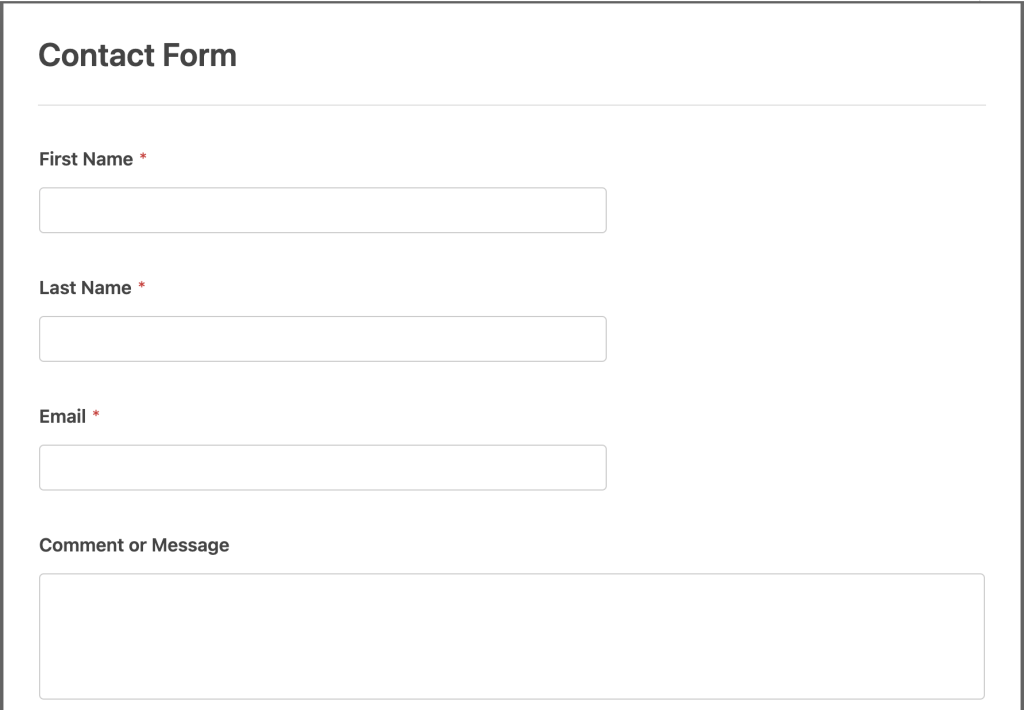
Task: Select the Last Name field label
Action: (85, 287)
